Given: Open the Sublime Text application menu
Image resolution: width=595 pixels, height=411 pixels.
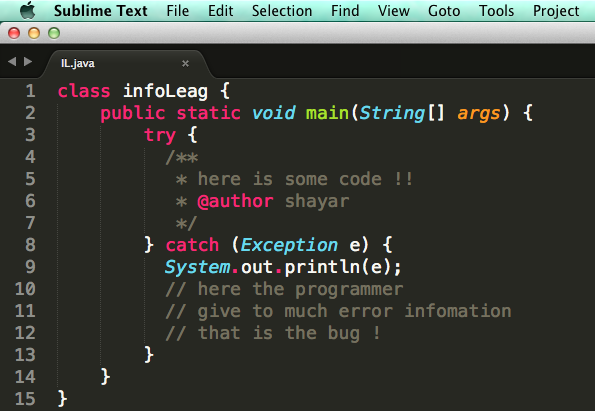Looking at the screenshot, I should click(101, 11).
